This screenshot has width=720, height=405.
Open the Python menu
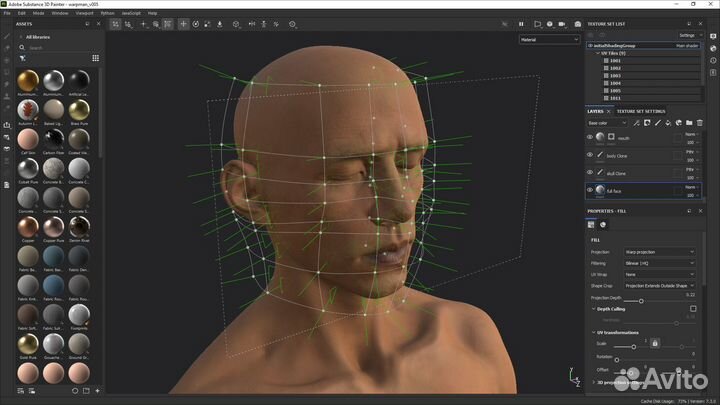pos(107,13)
